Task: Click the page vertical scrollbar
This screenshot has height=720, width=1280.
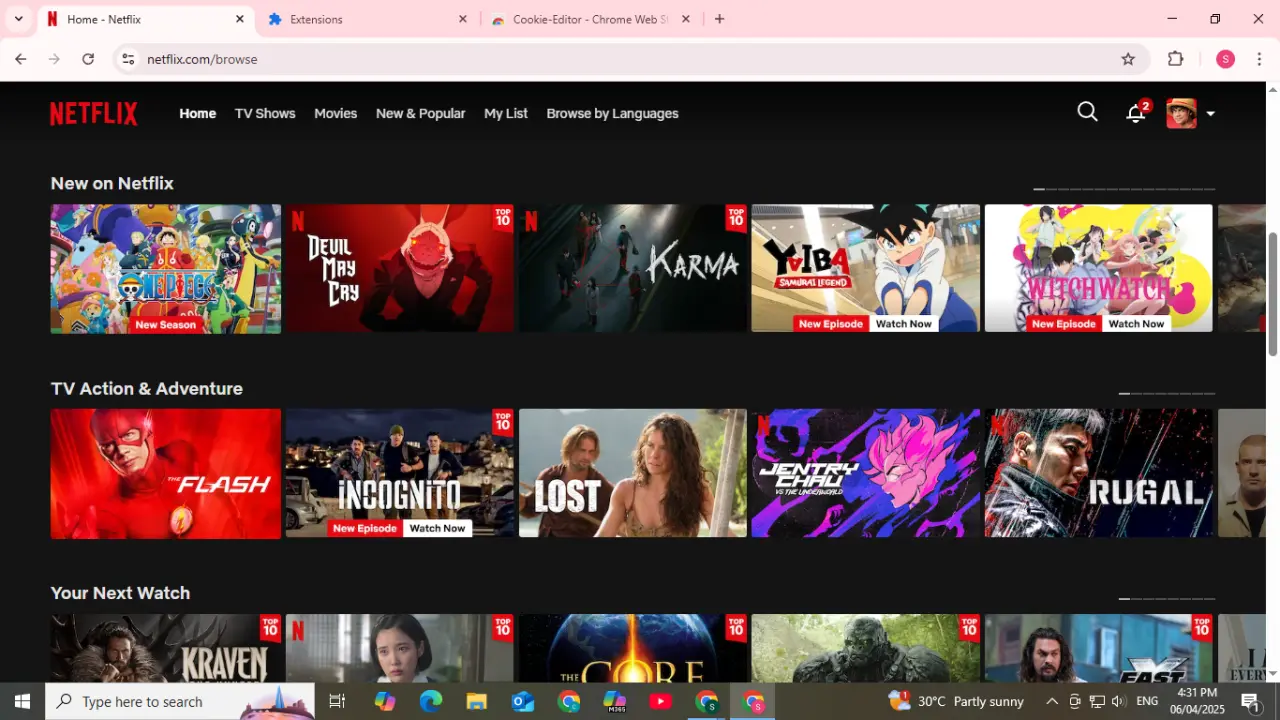Action: 1273,292
